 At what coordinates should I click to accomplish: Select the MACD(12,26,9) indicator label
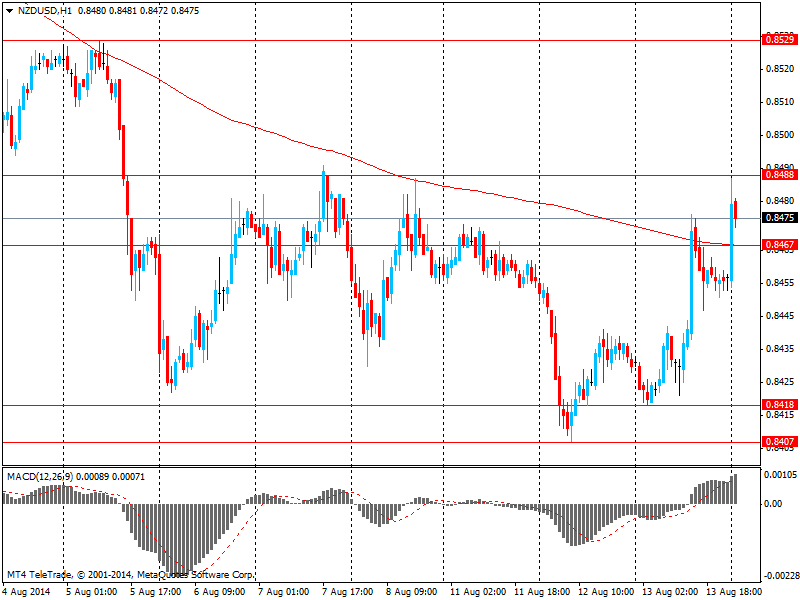(x=40, y=477)
